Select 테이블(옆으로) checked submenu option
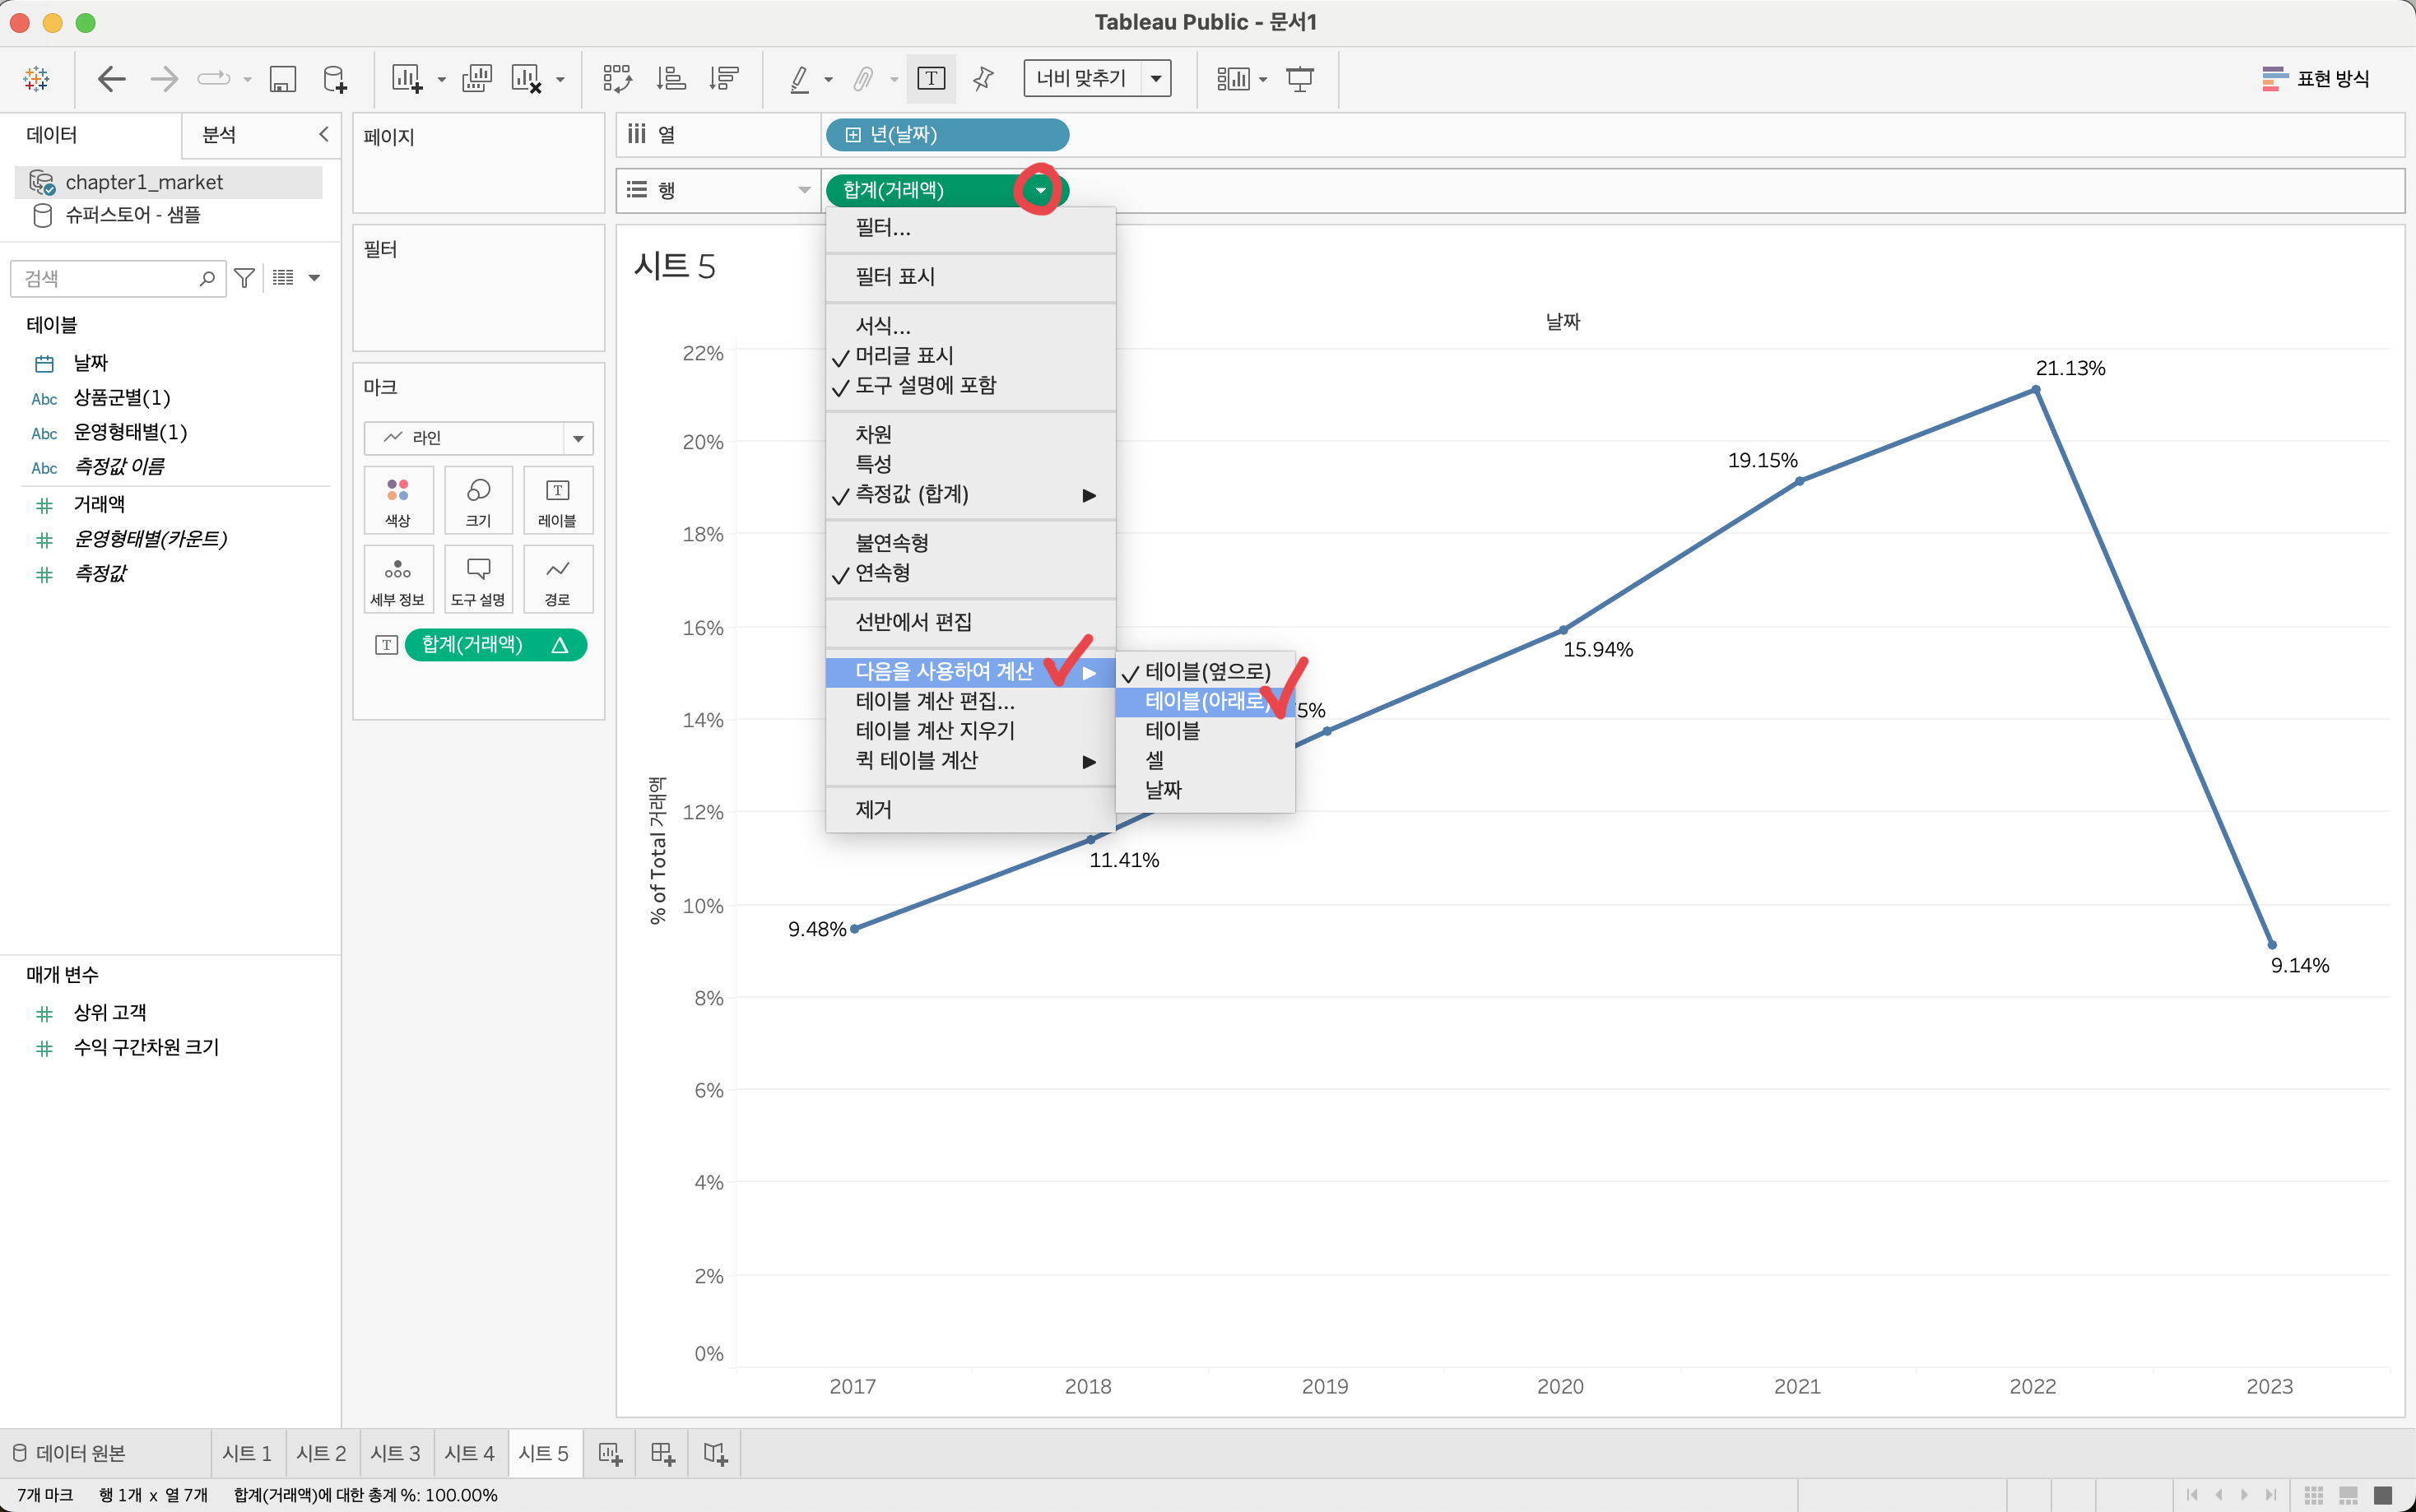2416x1512 pixels. (1207, 672)
